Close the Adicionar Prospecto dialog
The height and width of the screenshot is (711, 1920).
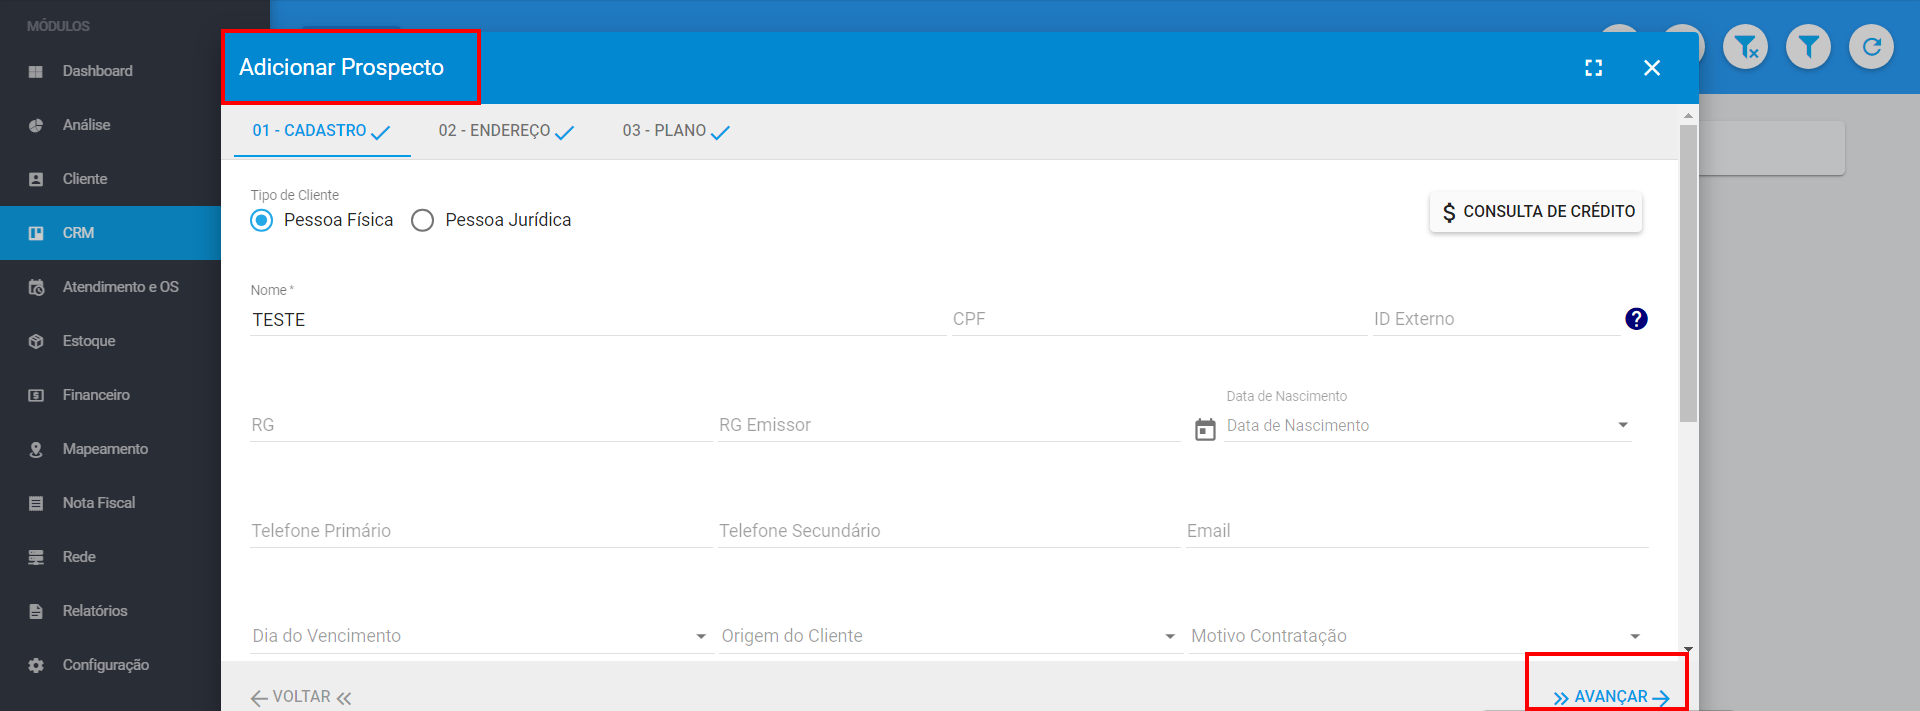(x=1652, y=68)
